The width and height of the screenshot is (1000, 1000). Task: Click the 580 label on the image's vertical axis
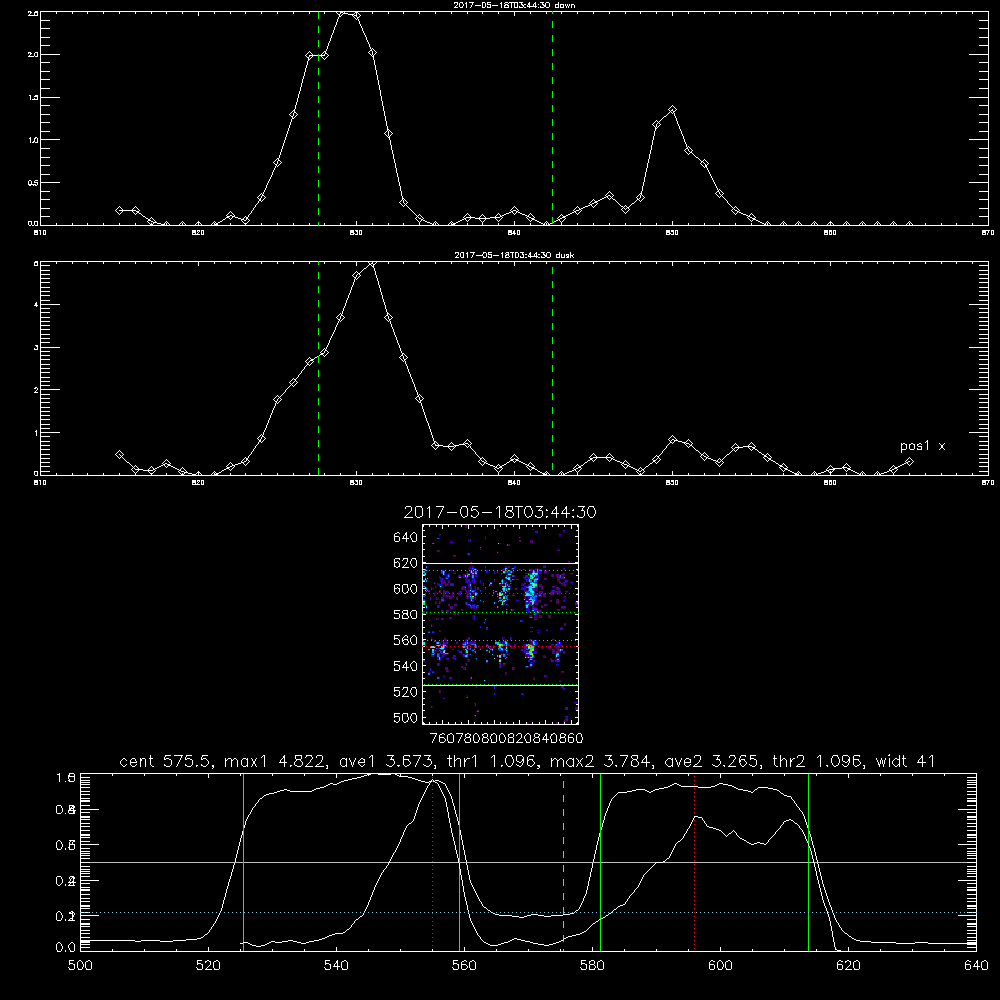pyautogui.click(x=406, y=615)
